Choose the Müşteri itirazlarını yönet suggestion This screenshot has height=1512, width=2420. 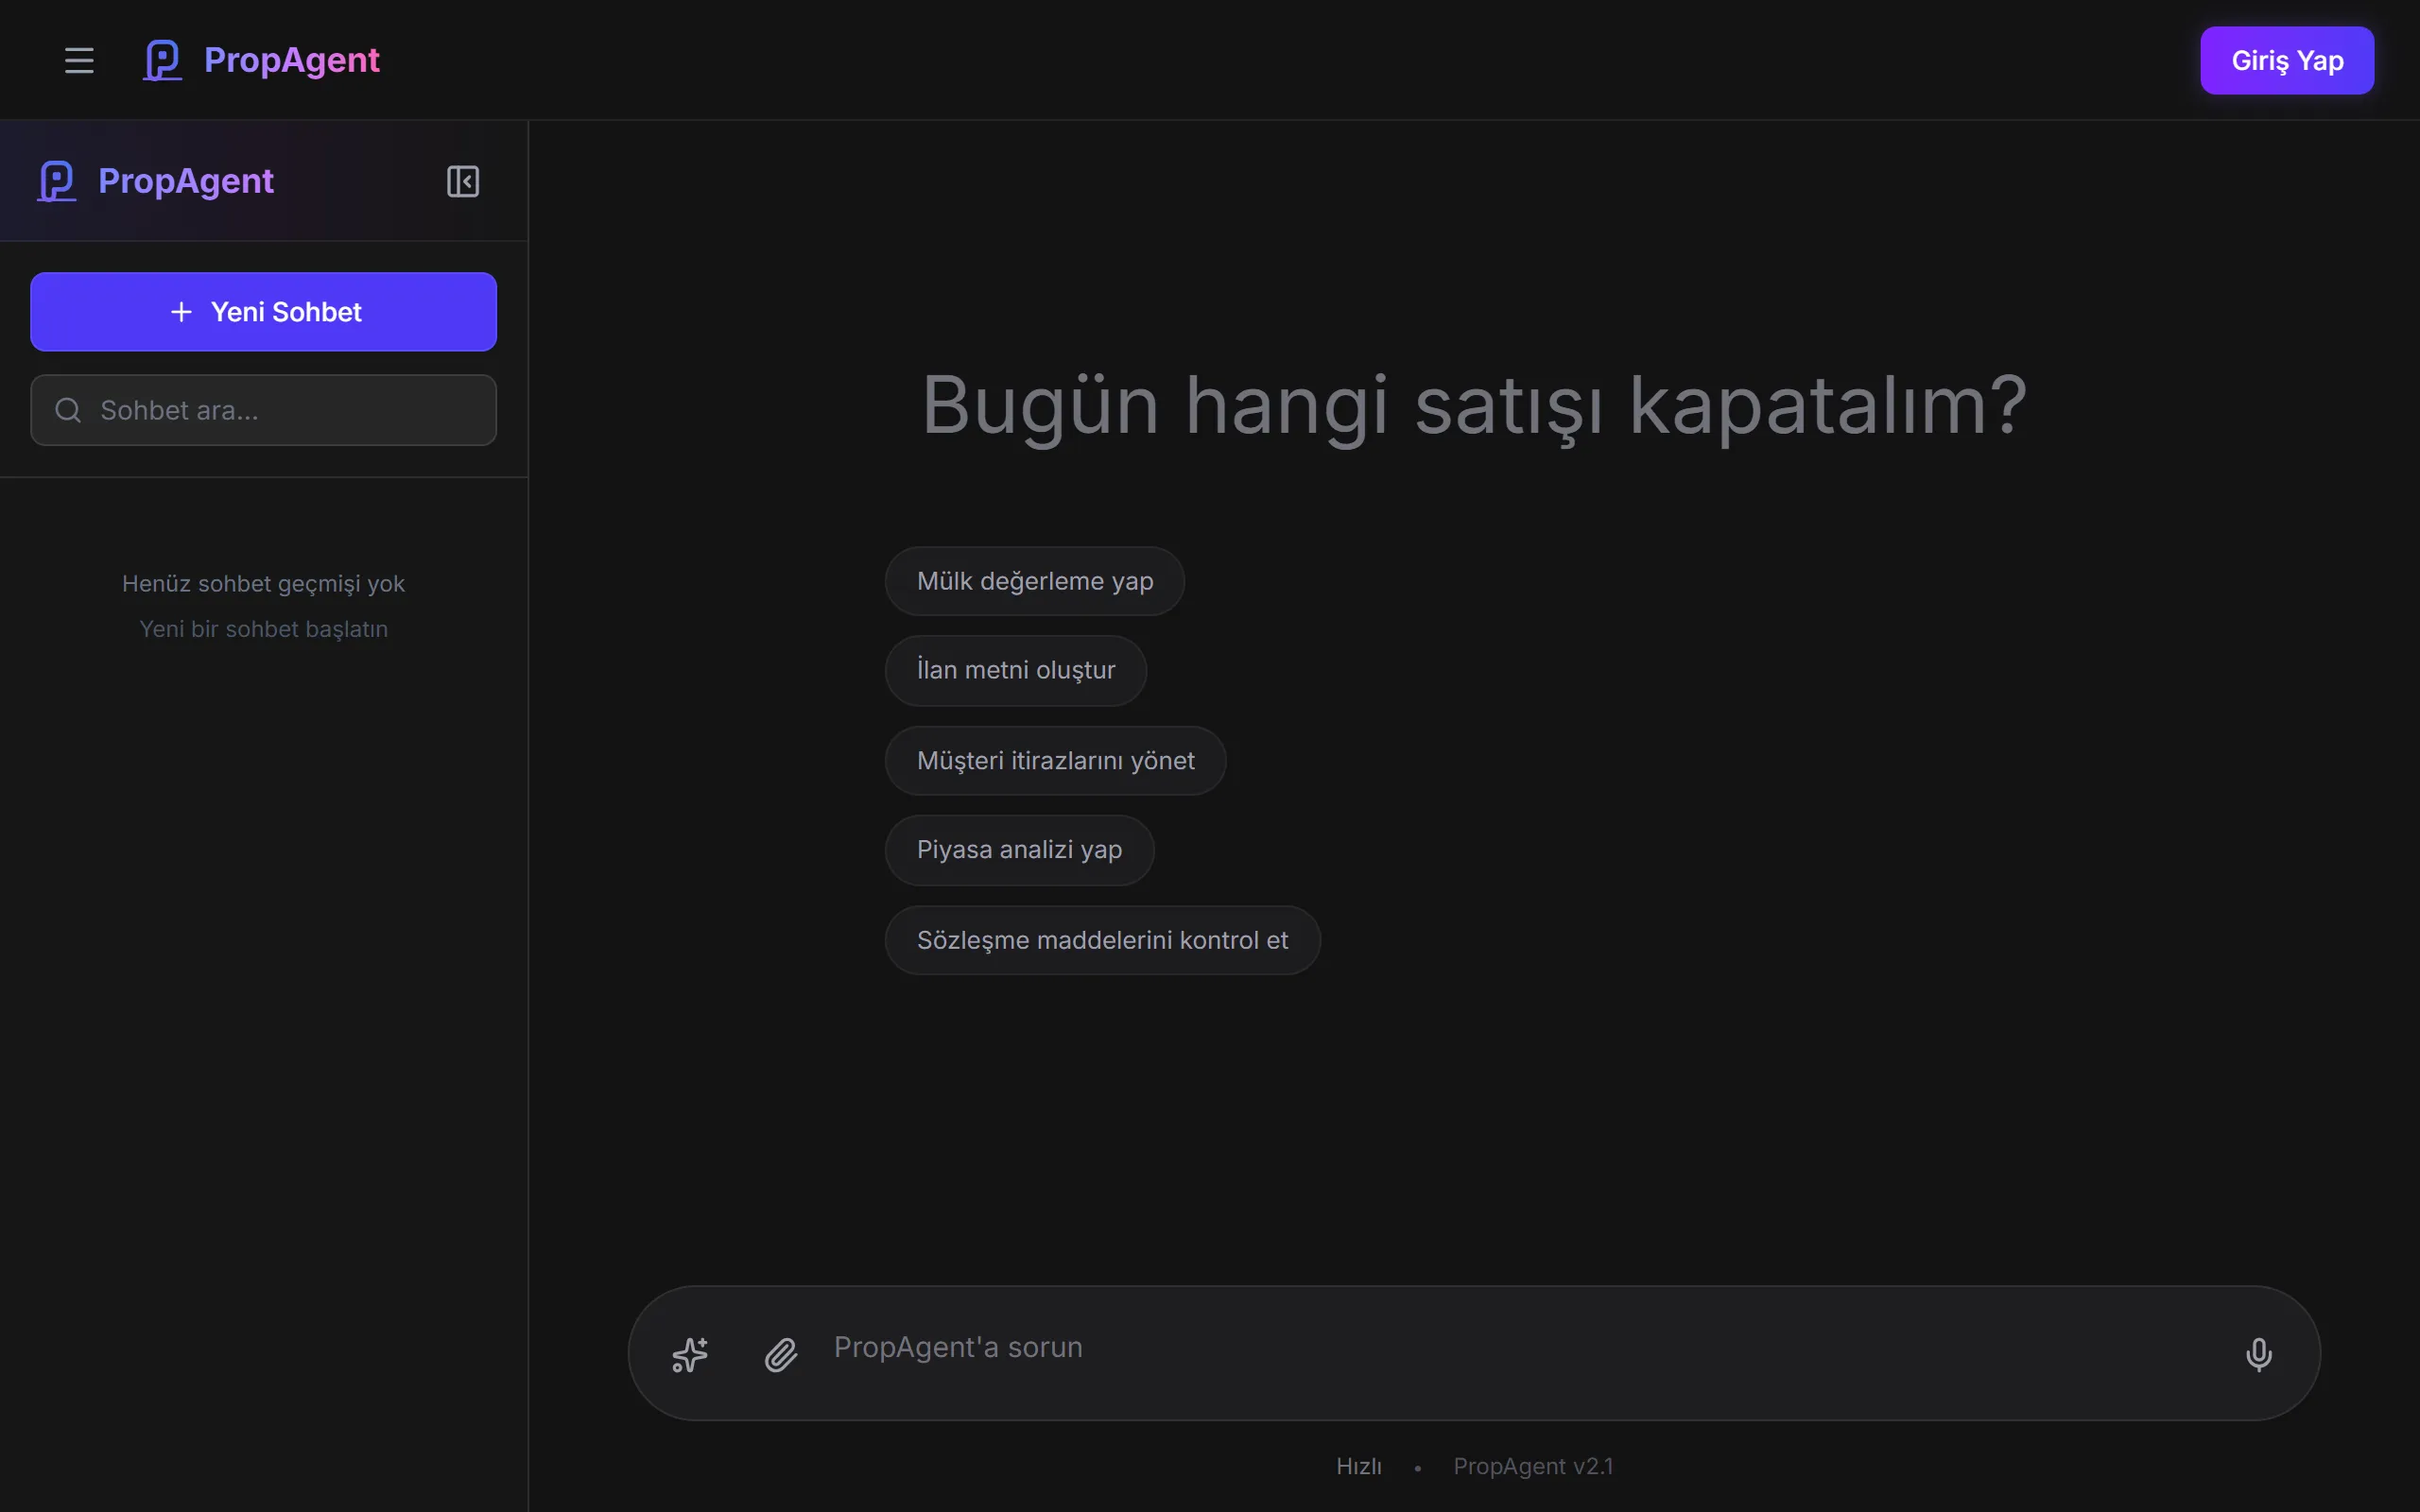pyautogui.click(x=1055, y=761)
